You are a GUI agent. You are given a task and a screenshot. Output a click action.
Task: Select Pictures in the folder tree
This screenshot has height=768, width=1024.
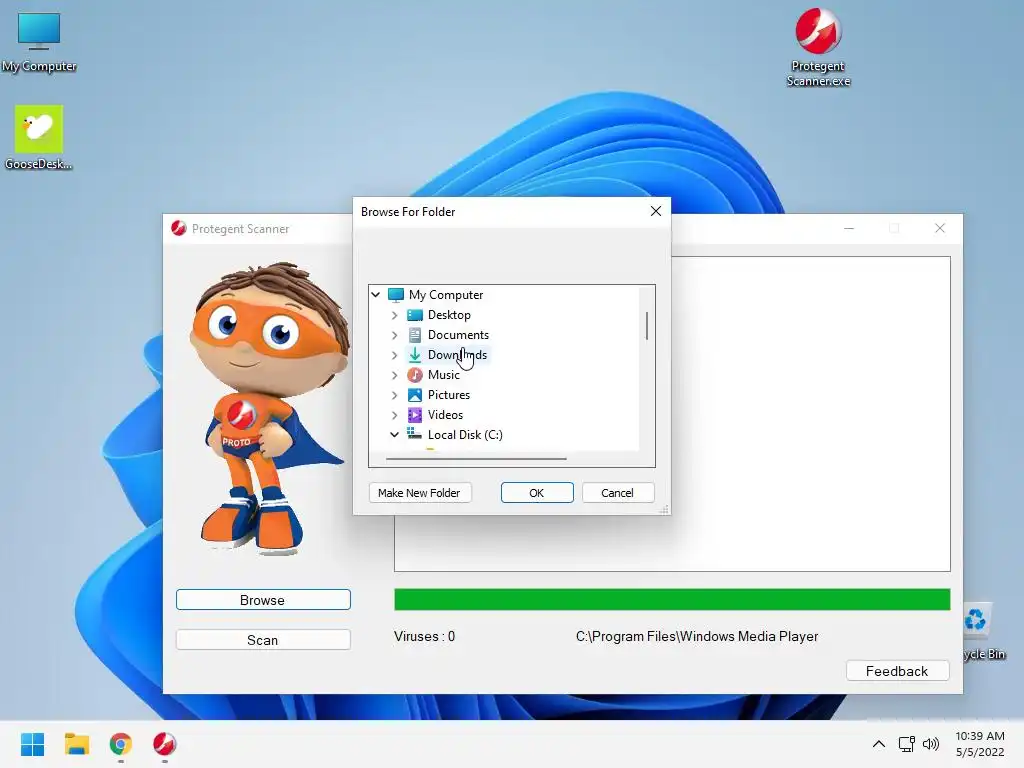[449, 394]
